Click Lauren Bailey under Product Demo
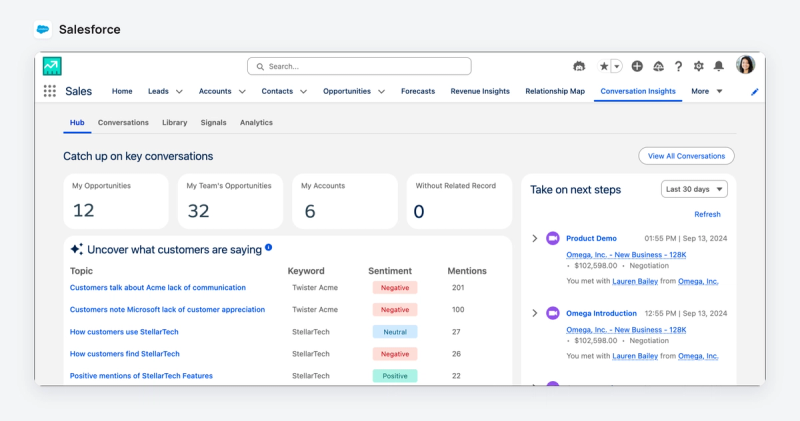This screenshot has width=800, height=421. tap(635, 281)
